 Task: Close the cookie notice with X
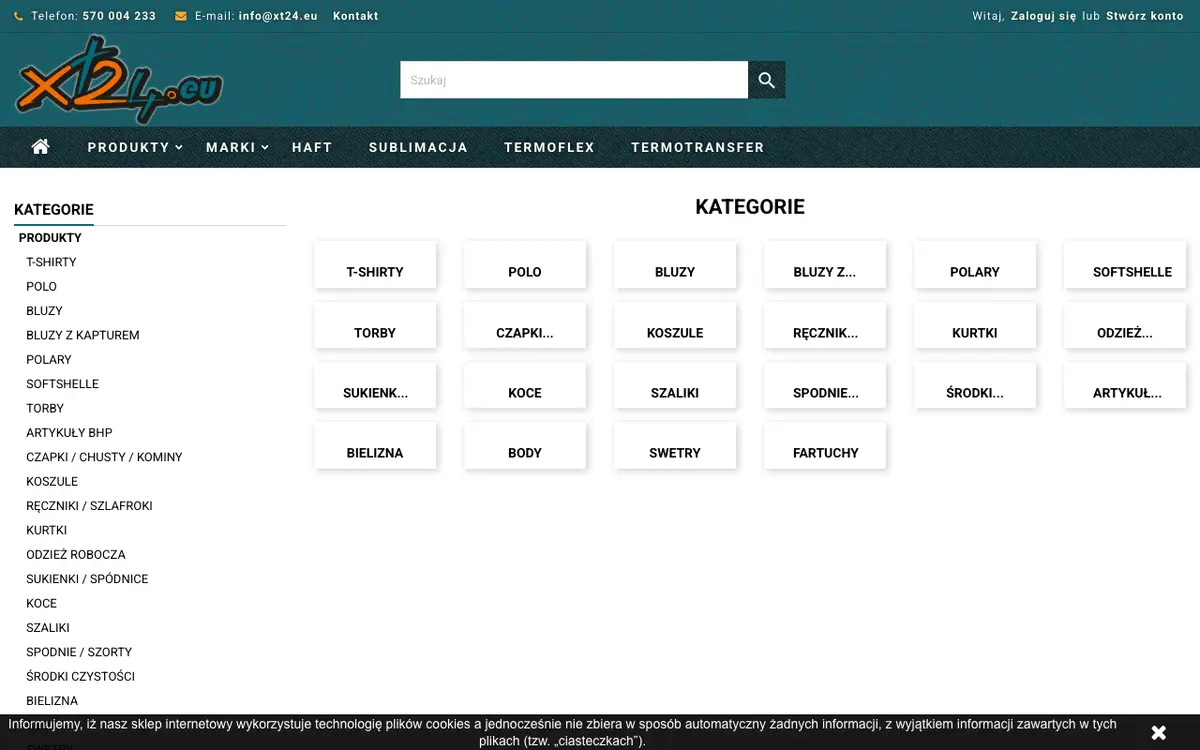[x=1158, y=733]
